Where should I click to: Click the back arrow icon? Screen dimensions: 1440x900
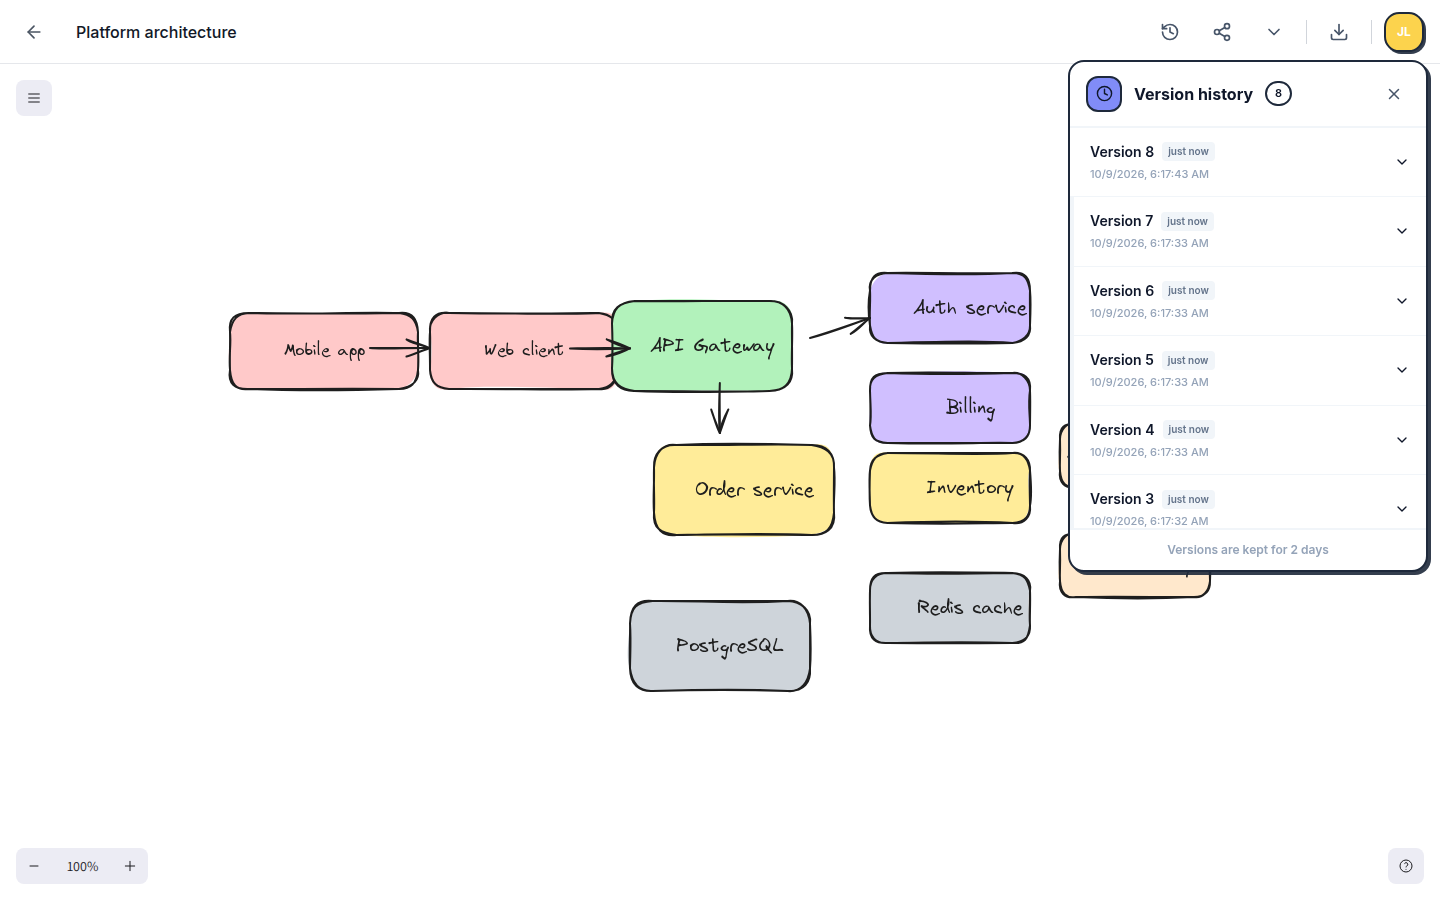tap(34, 32)
